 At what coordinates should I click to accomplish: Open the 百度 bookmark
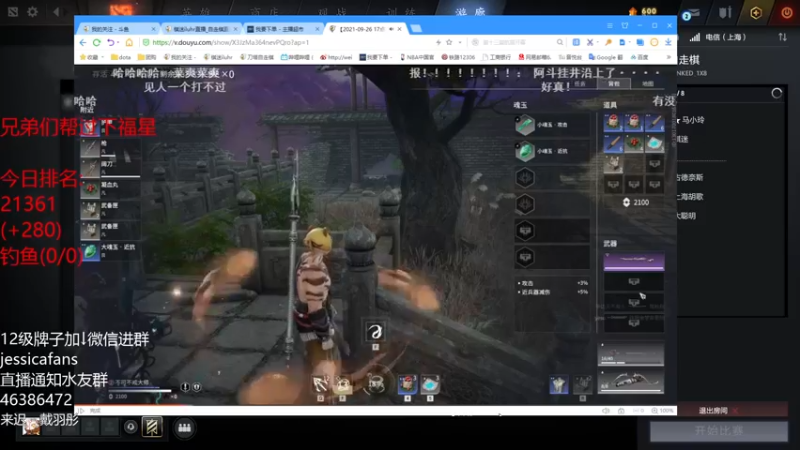point(639,57)
